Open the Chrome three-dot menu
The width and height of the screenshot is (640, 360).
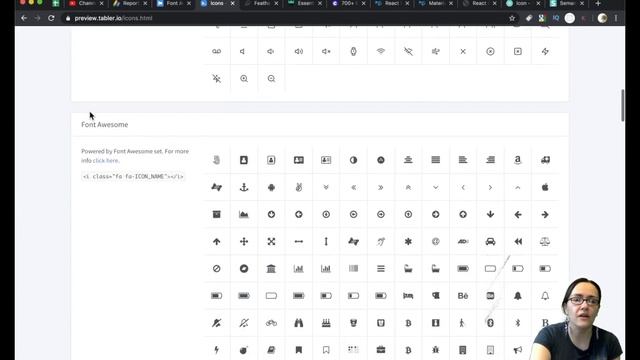click(616, 18)
